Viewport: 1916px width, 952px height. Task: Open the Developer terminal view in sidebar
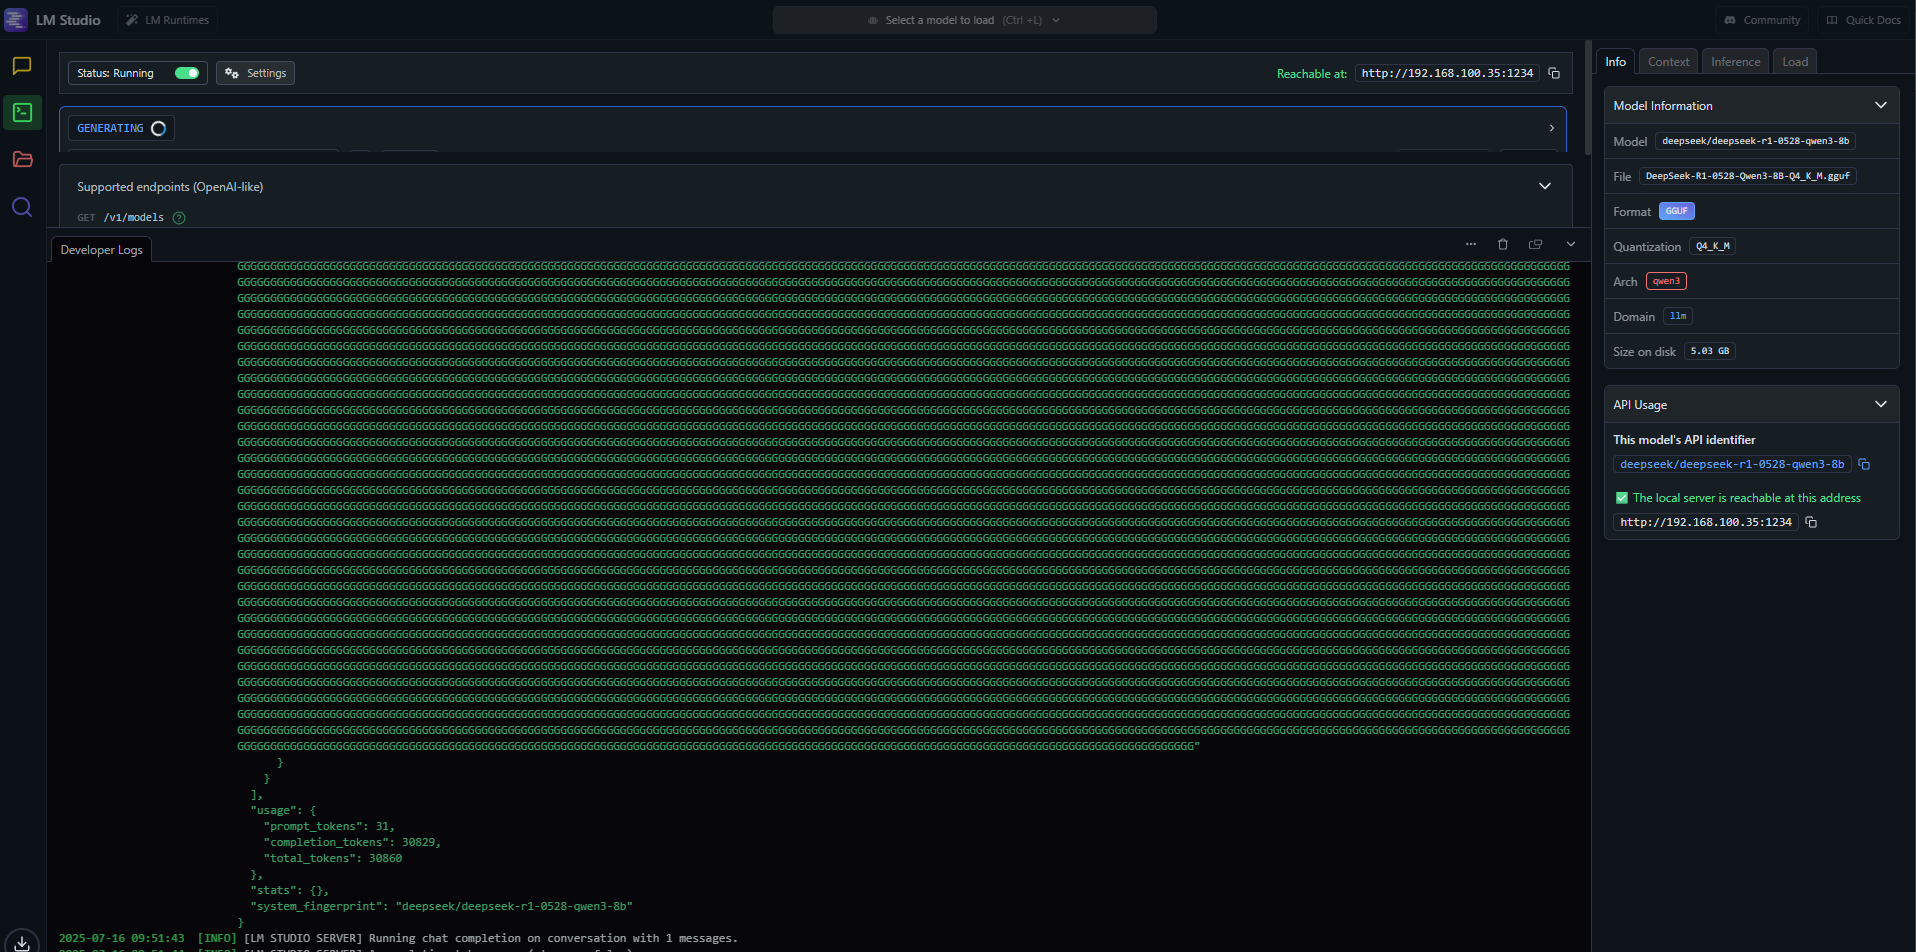coord(22,113)
